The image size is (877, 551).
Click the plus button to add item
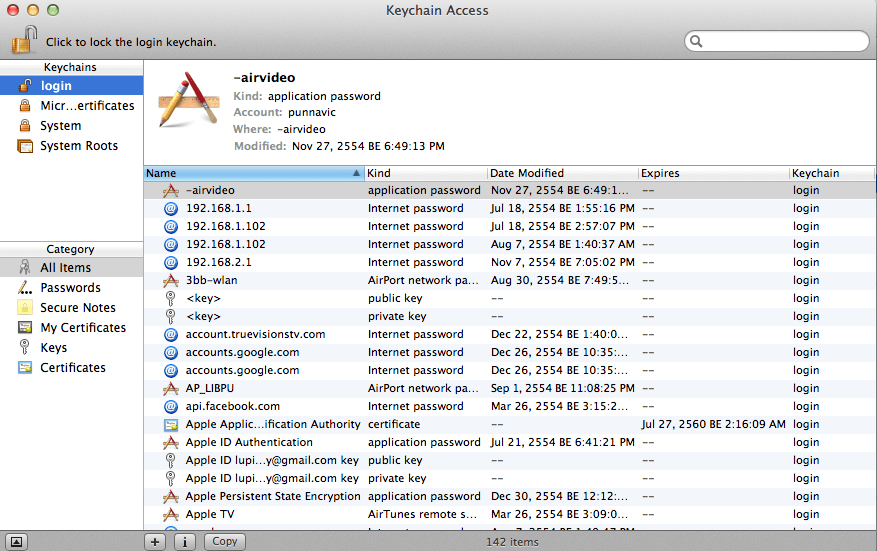point(155,541)
